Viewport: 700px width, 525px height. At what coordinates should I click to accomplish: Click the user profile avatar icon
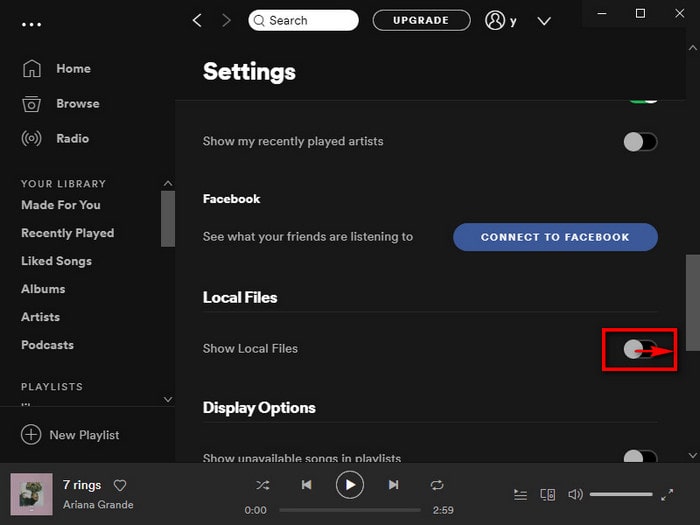tap(495, 21)
